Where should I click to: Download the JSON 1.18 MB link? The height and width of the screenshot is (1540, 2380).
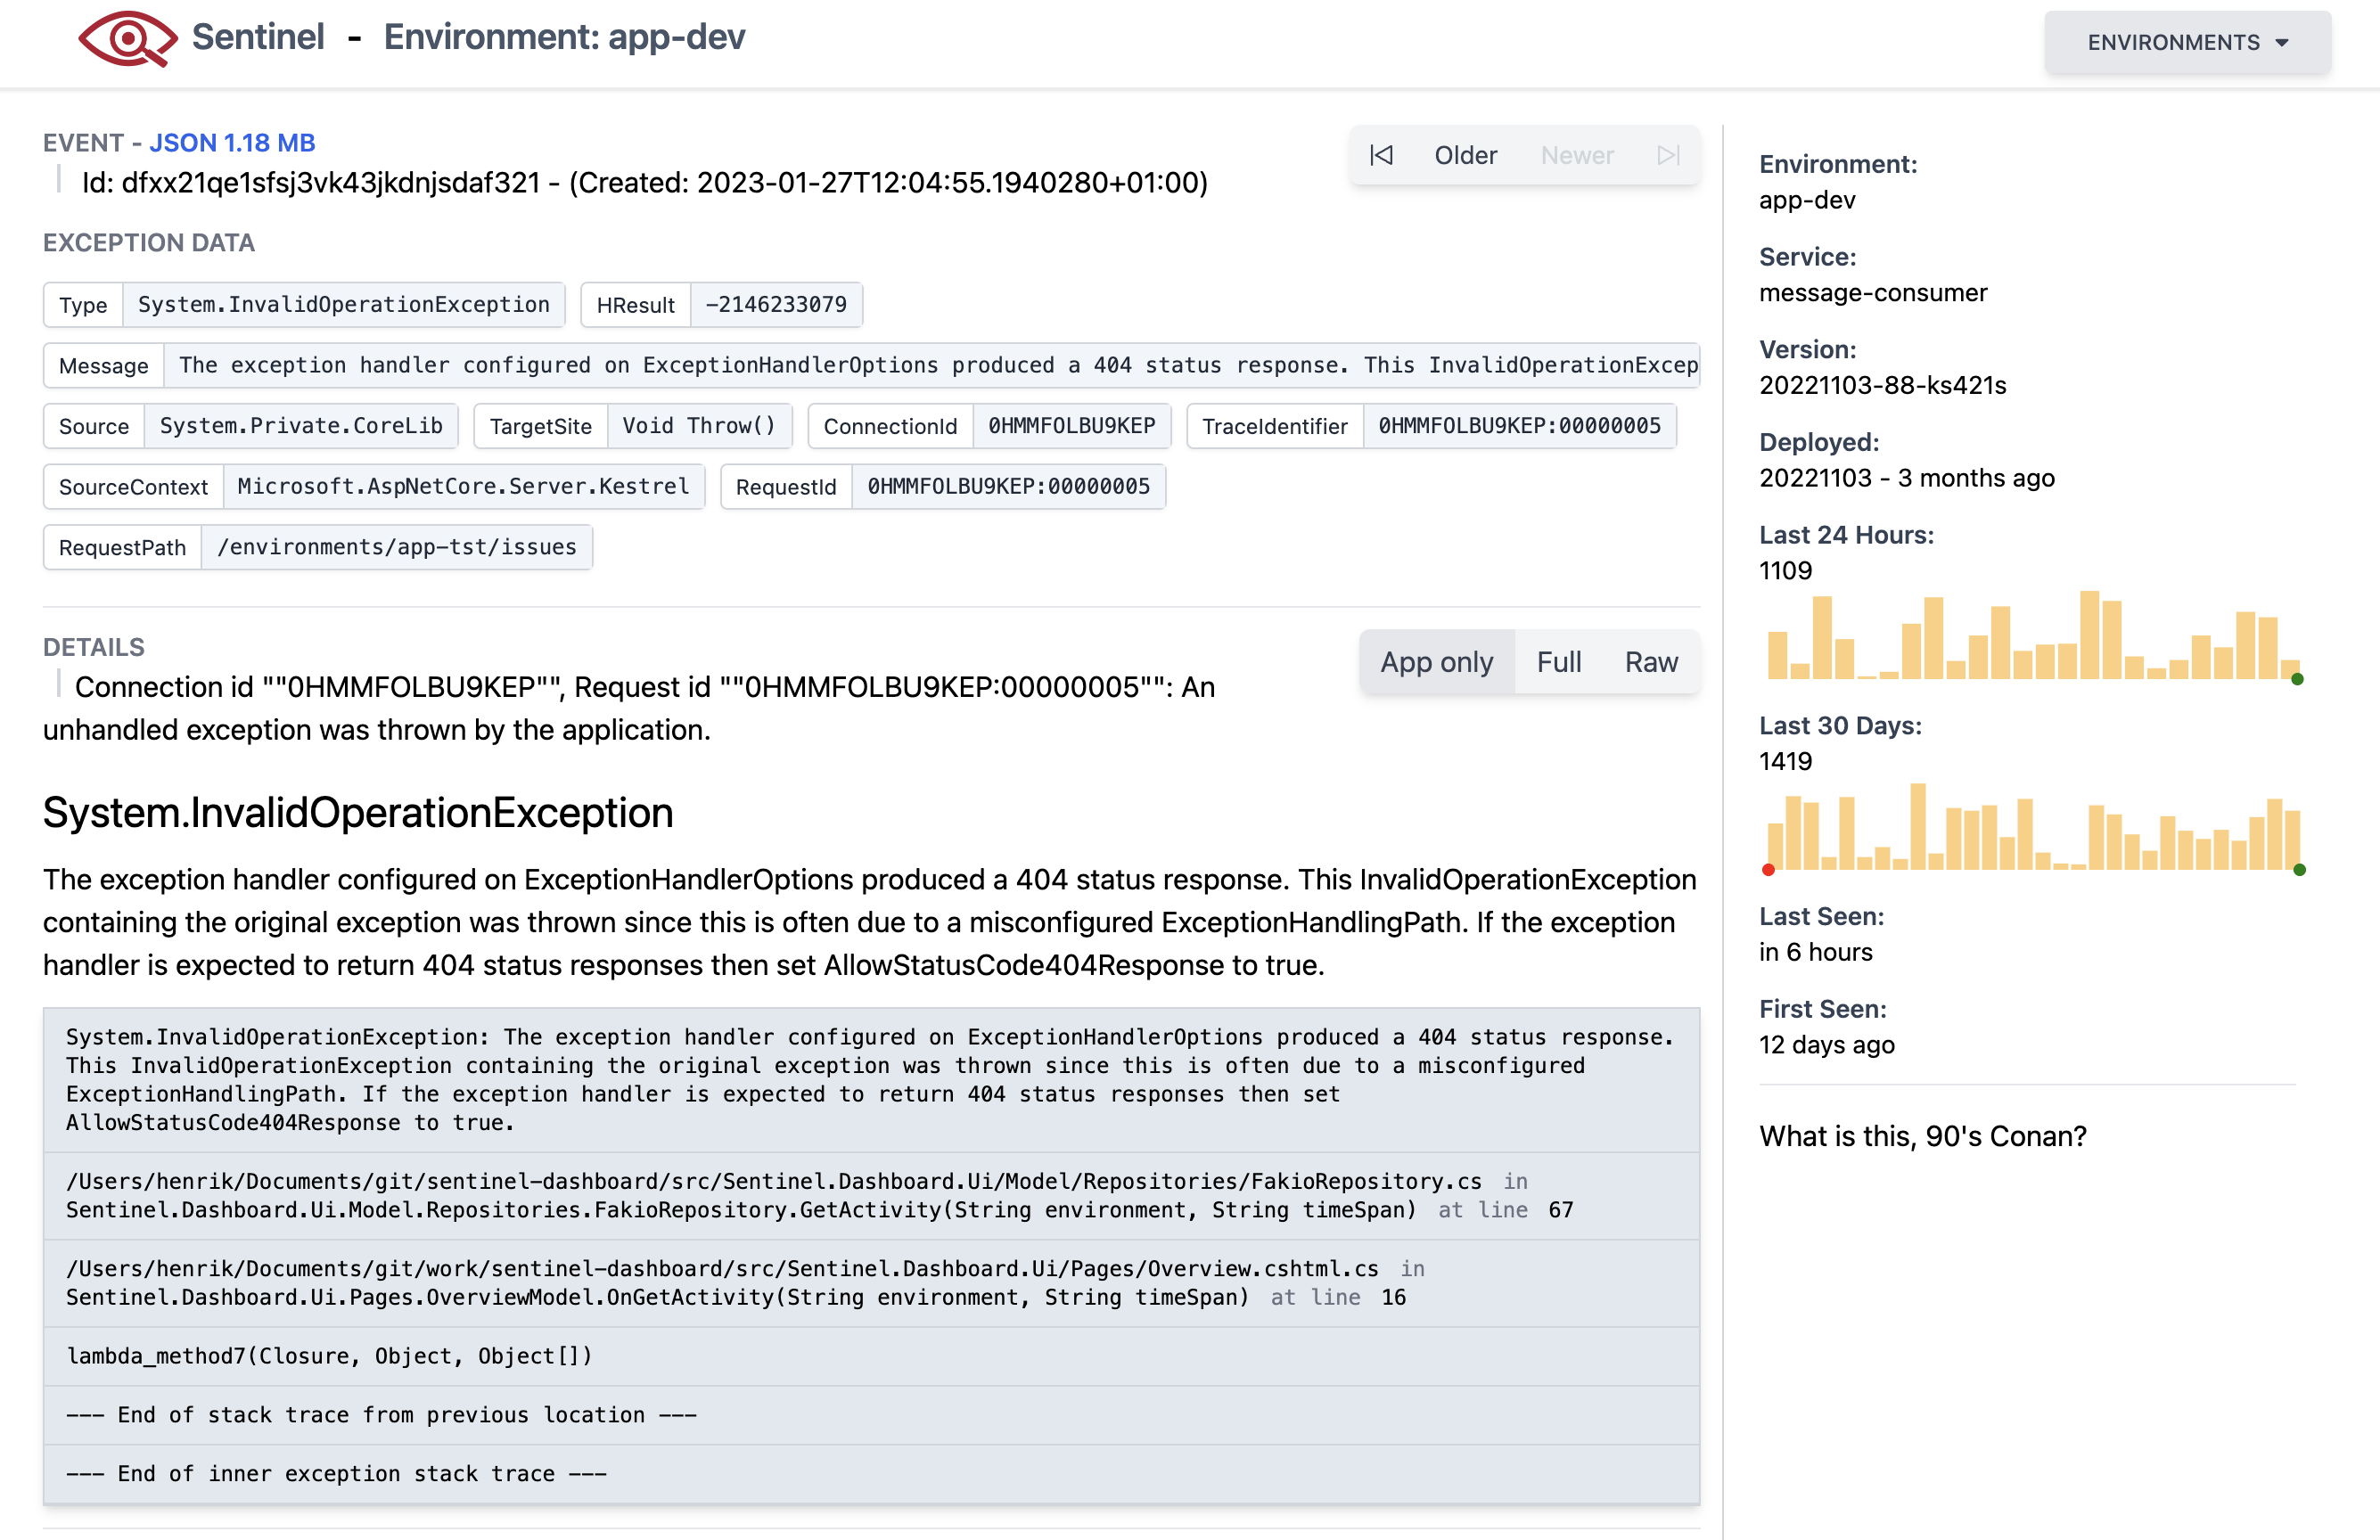pos(232,143)
